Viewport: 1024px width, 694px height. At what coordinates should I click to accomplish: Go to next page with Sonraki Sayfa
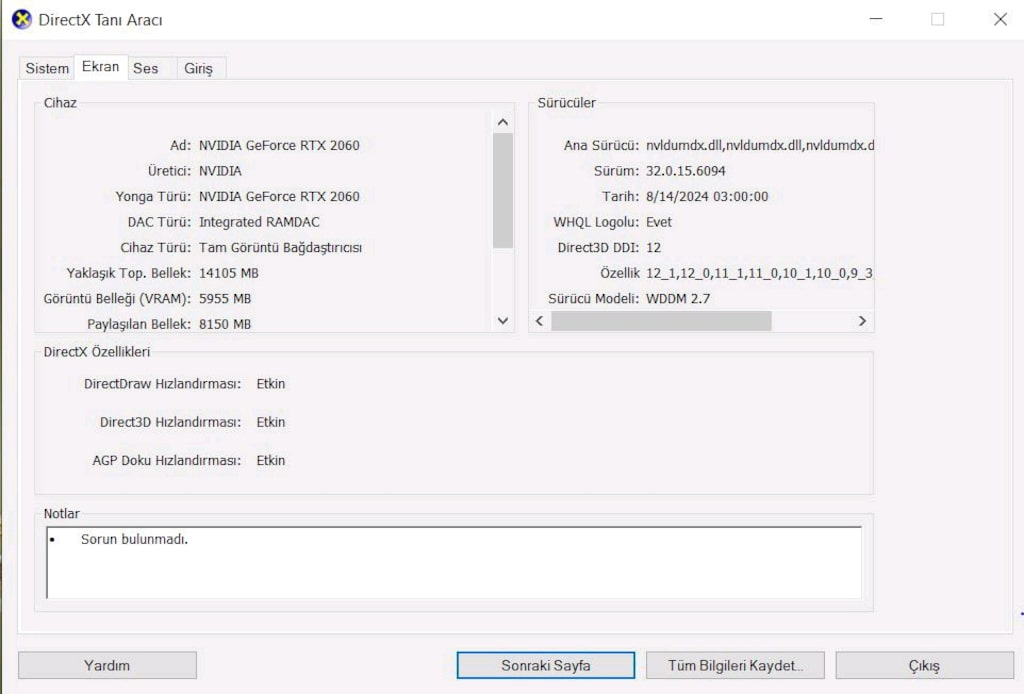click(x=546, y=665)
